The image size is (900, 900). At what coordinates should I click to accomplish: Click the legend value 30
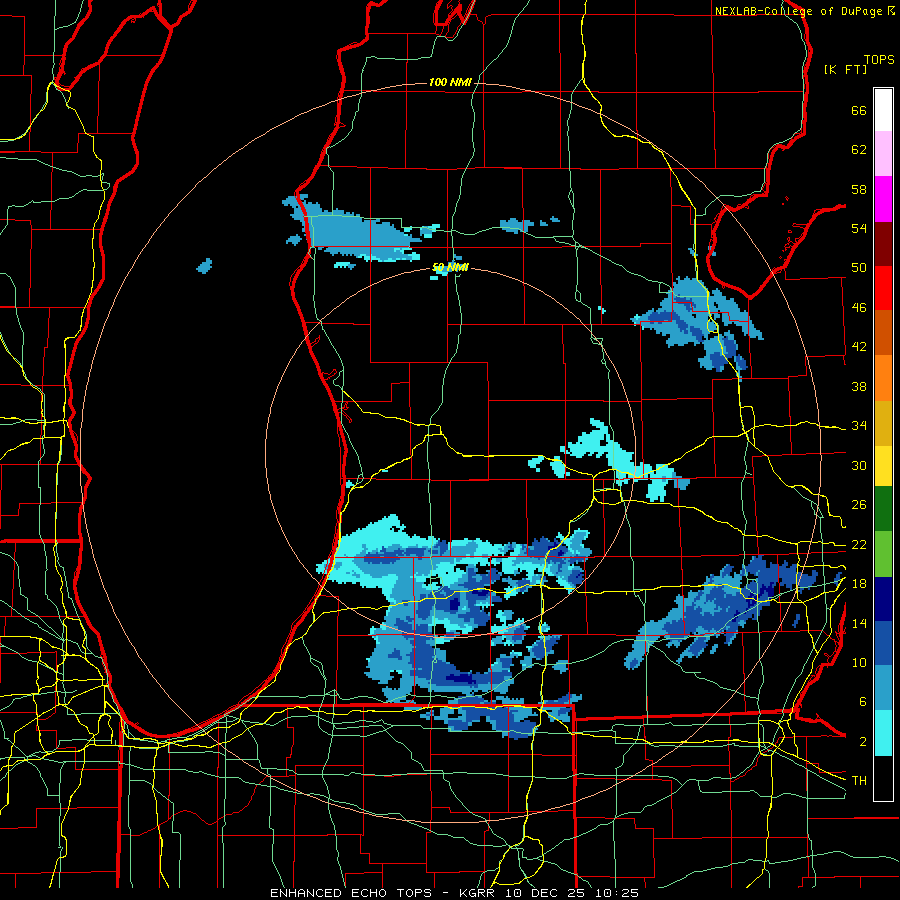[x=859, y=465]
